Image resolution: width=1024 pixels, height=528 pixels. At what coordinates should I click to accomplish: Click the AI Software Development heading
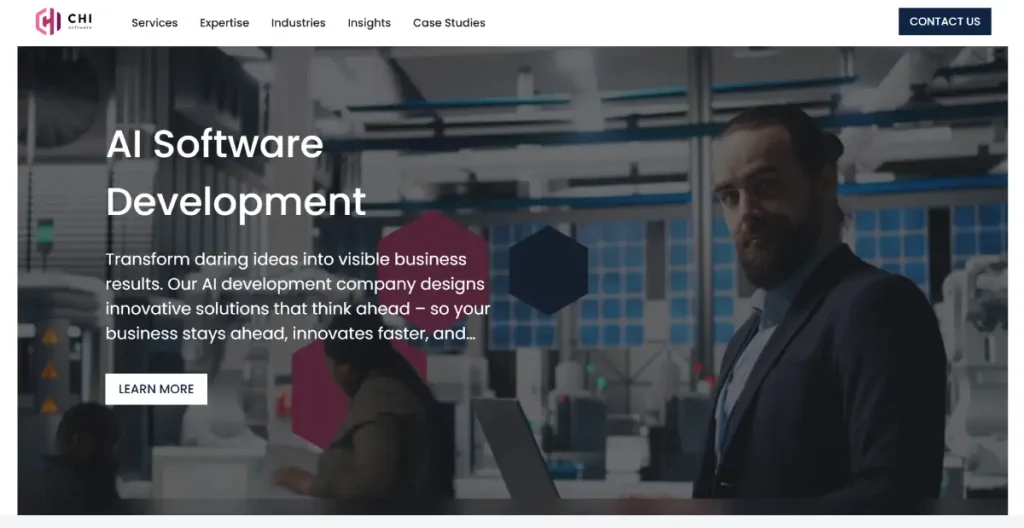tap(236, 172)
